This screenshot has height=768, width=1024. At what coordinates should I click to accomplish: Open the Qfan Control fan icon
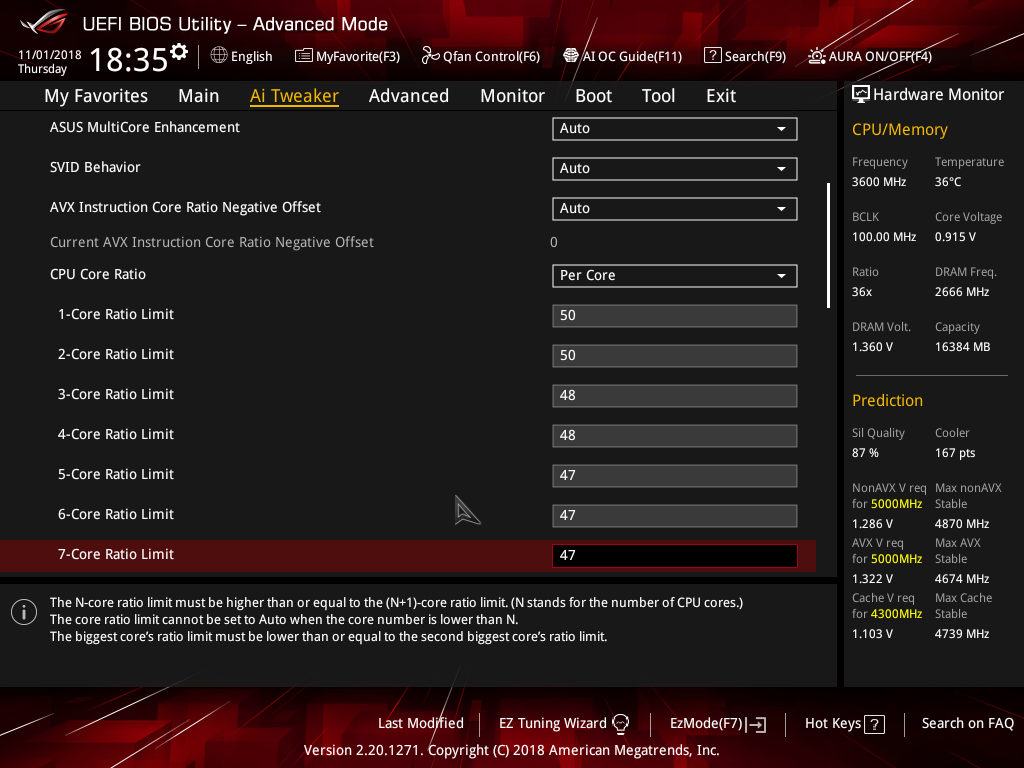click(x=430, y=56)
